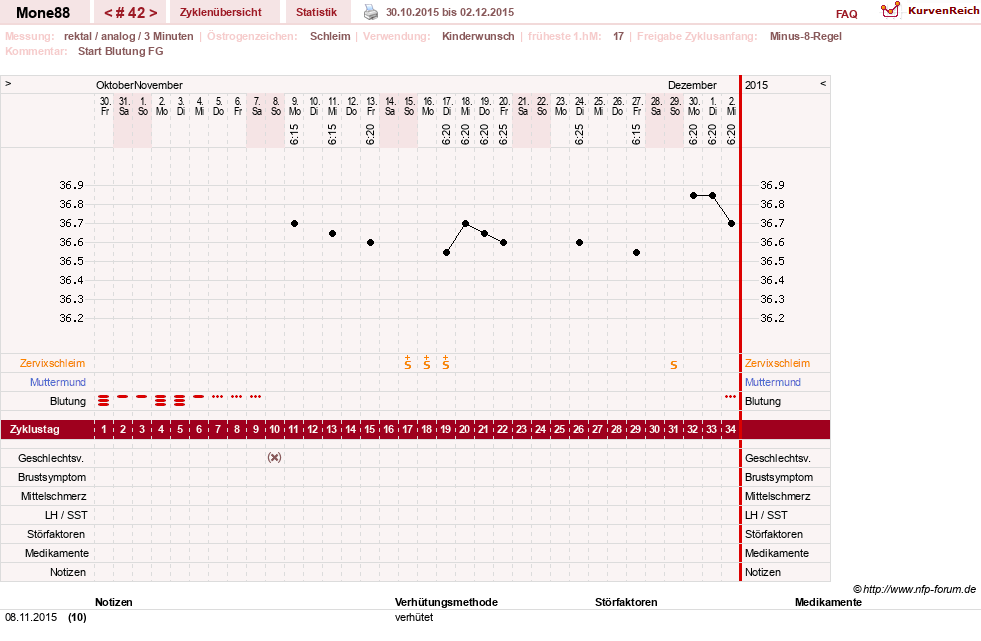Click the spotting dots on cycle day 7
Viewport: 981px width, 641px height.
click(x=218, y=396)
